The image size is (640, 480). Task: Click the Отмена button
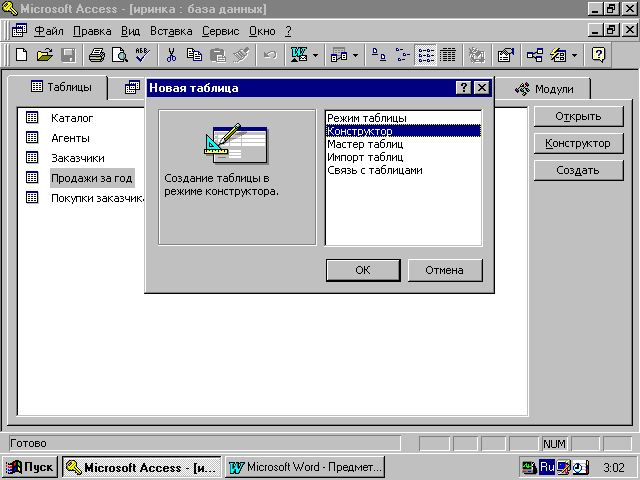[x=444, y=270]
